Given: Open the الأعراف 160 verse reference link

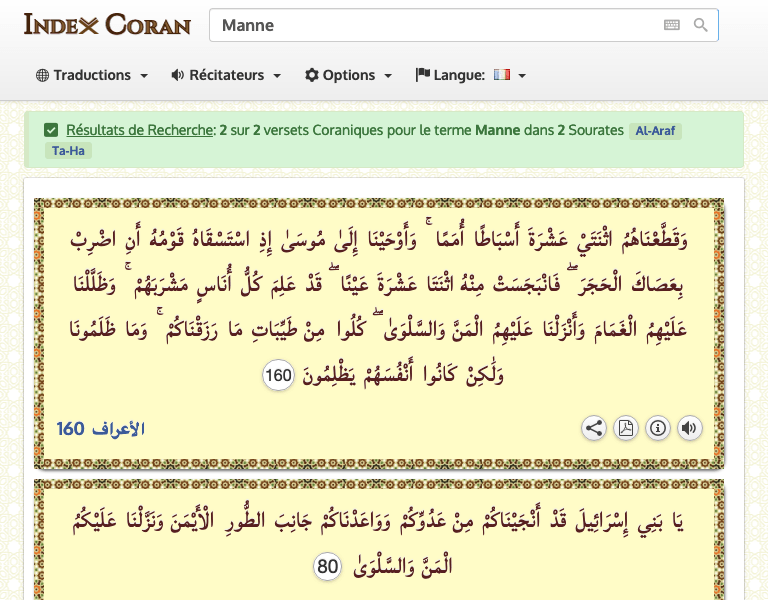Looking at the screenshot, I should (101, 429).
